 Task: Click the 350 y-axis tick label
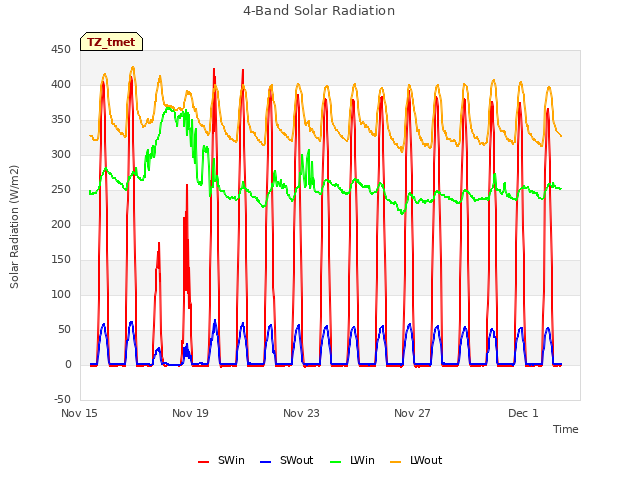tap(61, 120)
